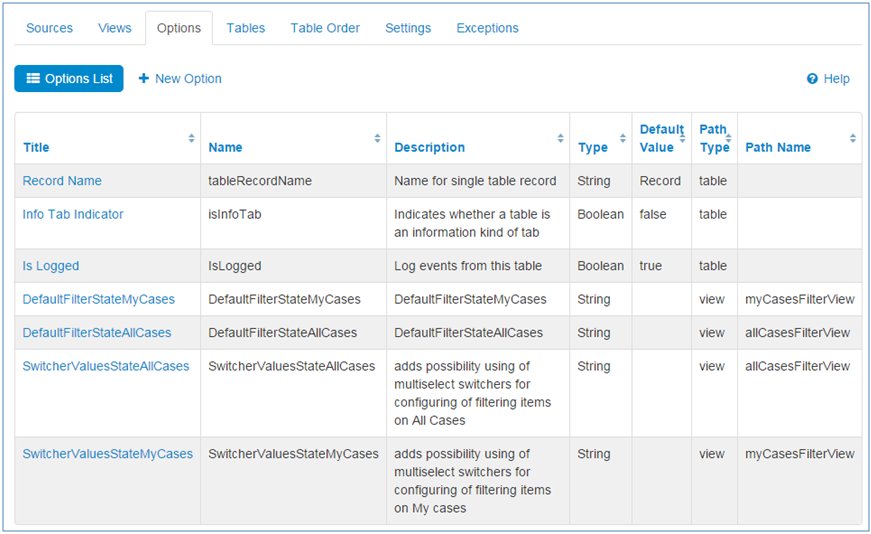
Task: Click the sort arrows in Path Name column
Action: (852, 139)
